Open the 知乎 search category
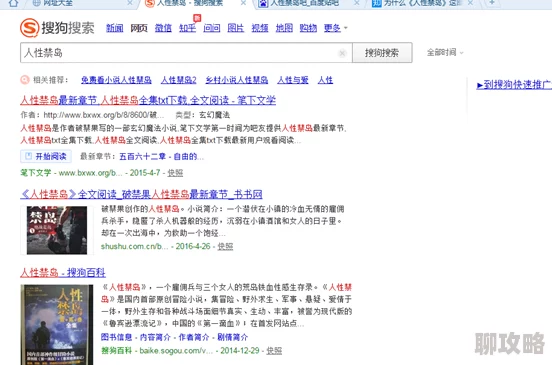 coord(187,28)
